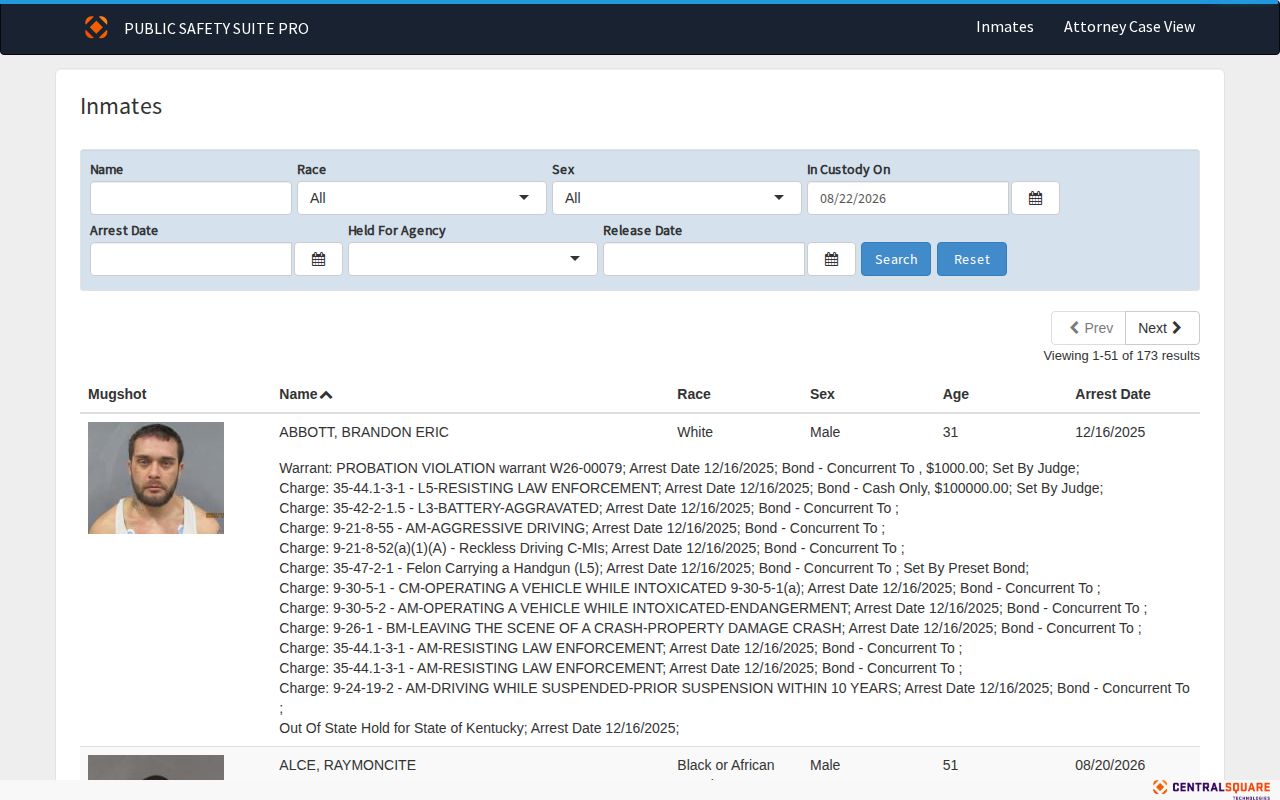Image resolution: width=1280 pixels, height=800 pixels.
Task: Click the Release Date input field
Action: click(x=704, y=259)
